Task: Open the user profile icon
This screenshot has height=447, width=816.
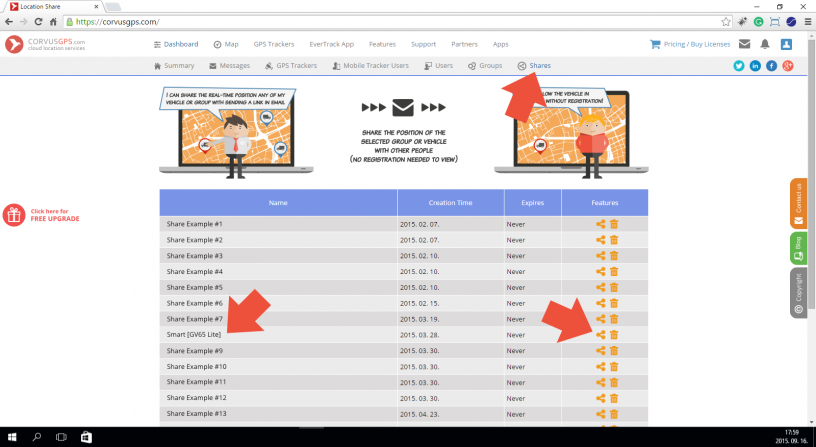Action: (786, 44)
